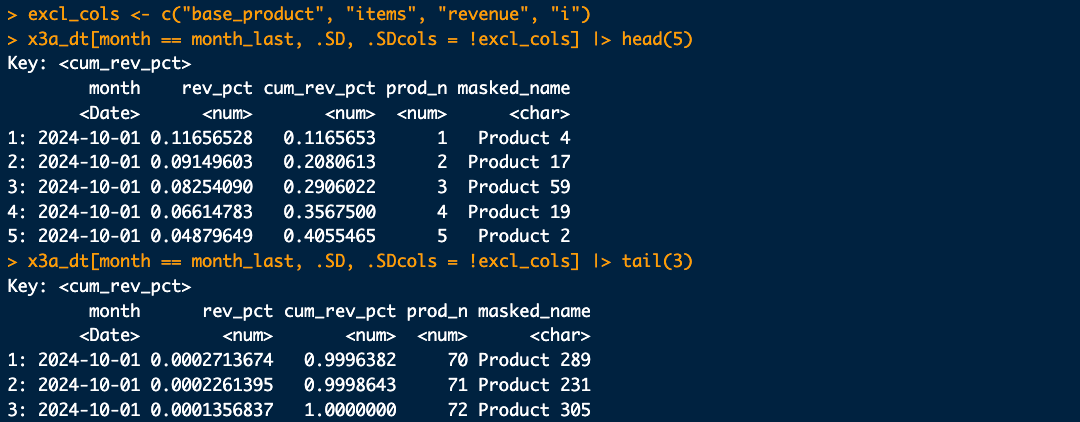Click the Product 289 entry
1080x422 pixels.
[534, 360]
